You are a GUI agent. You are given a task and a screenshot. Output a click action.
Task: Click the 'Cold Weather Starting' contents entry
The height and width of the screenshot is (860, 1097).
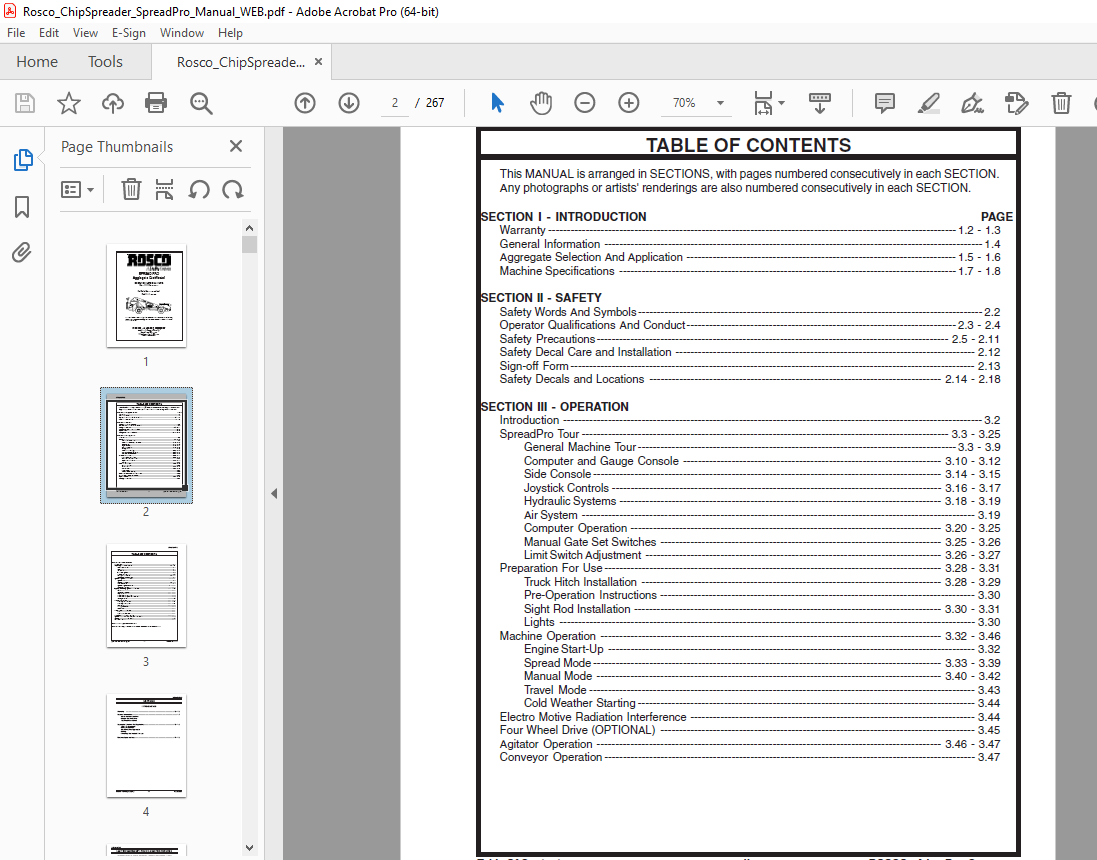point(580,703)
